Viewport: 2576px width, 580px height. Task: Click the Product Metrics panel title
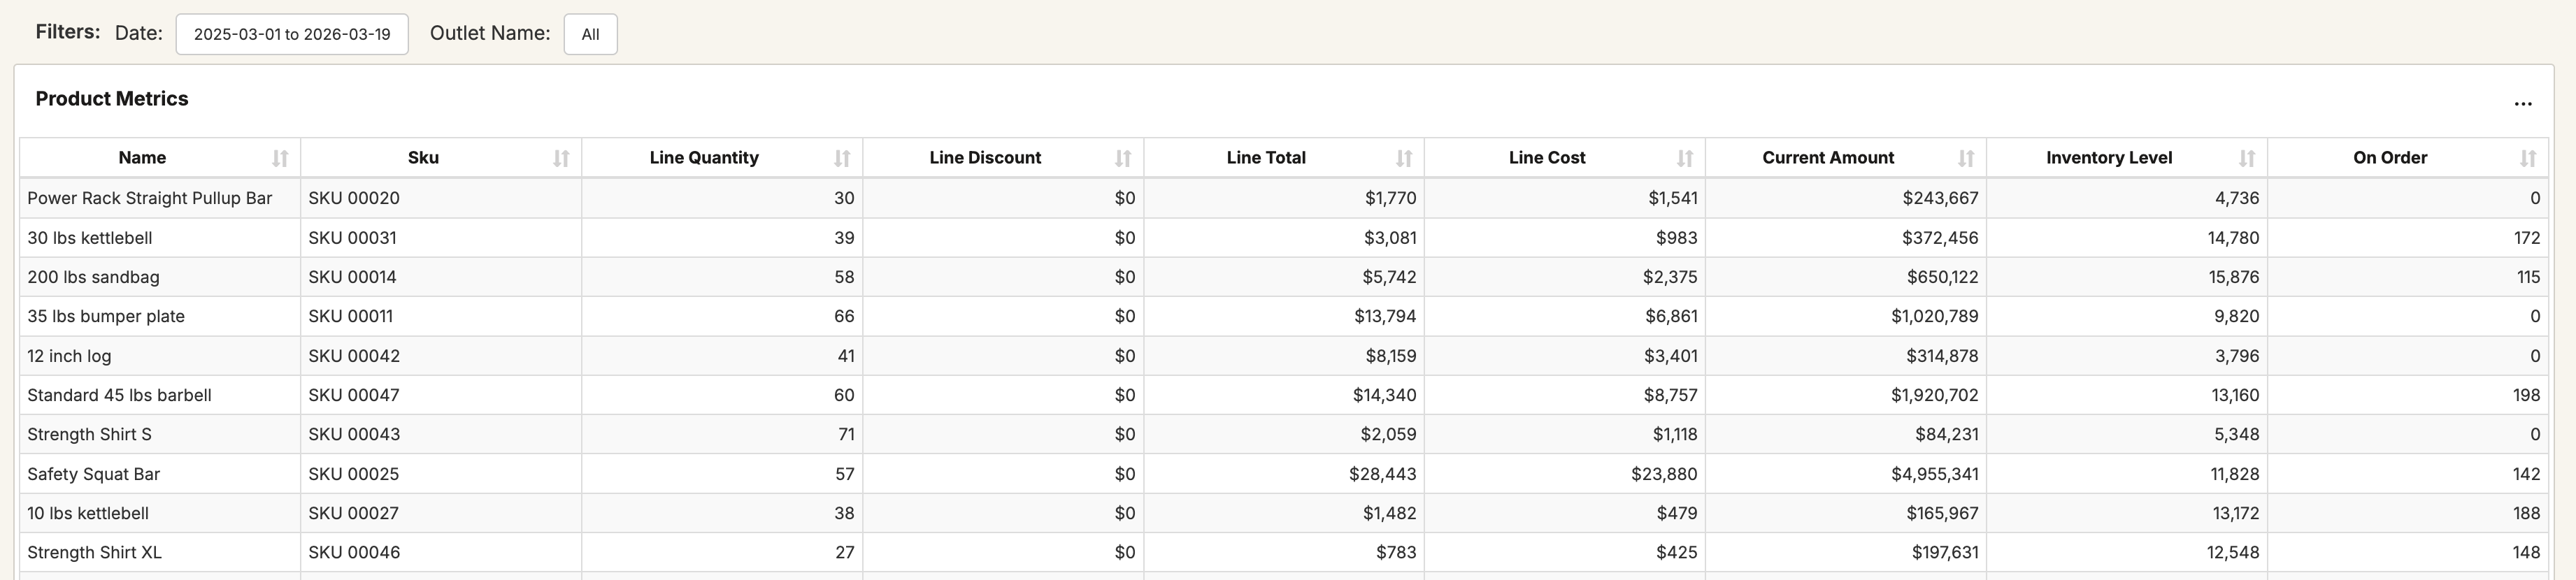[112, 99]
